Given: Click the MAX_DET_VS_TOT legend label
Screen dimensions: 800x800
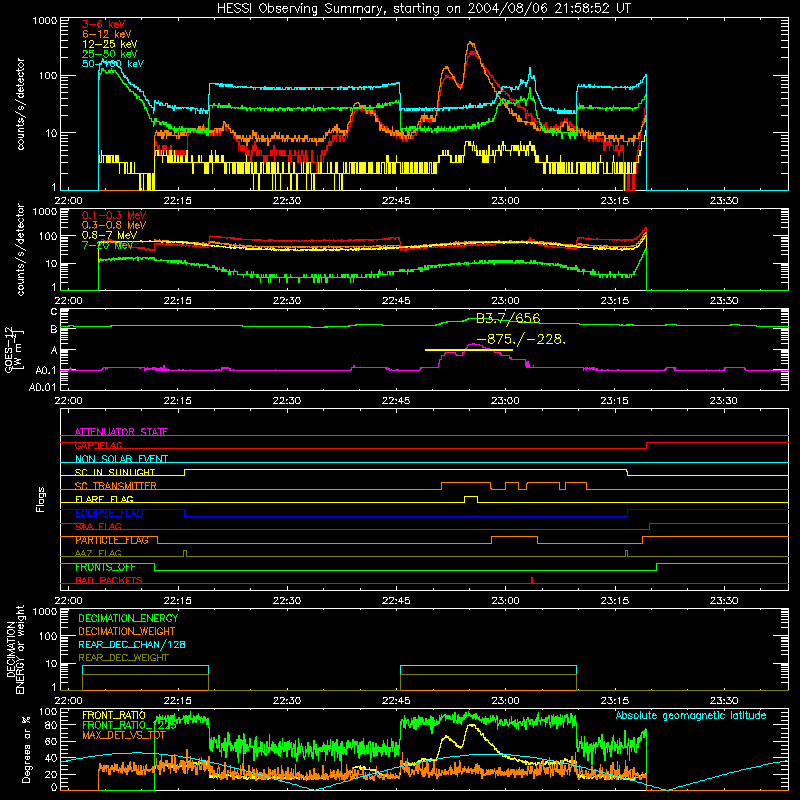Looking at the screenshot, I should tap(124, 735).
